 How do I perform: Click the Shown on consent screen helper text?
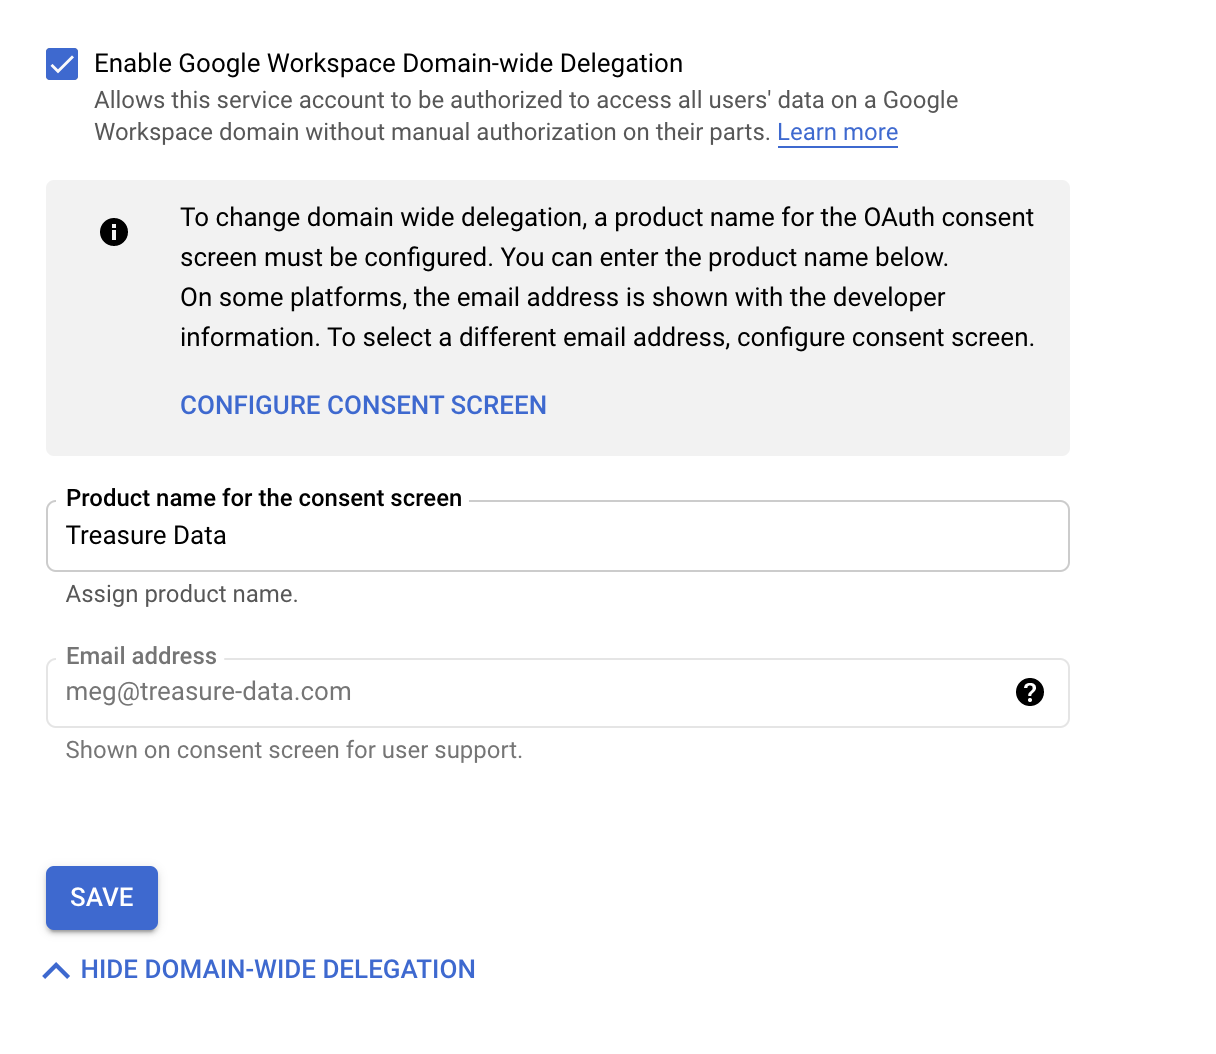294,750
